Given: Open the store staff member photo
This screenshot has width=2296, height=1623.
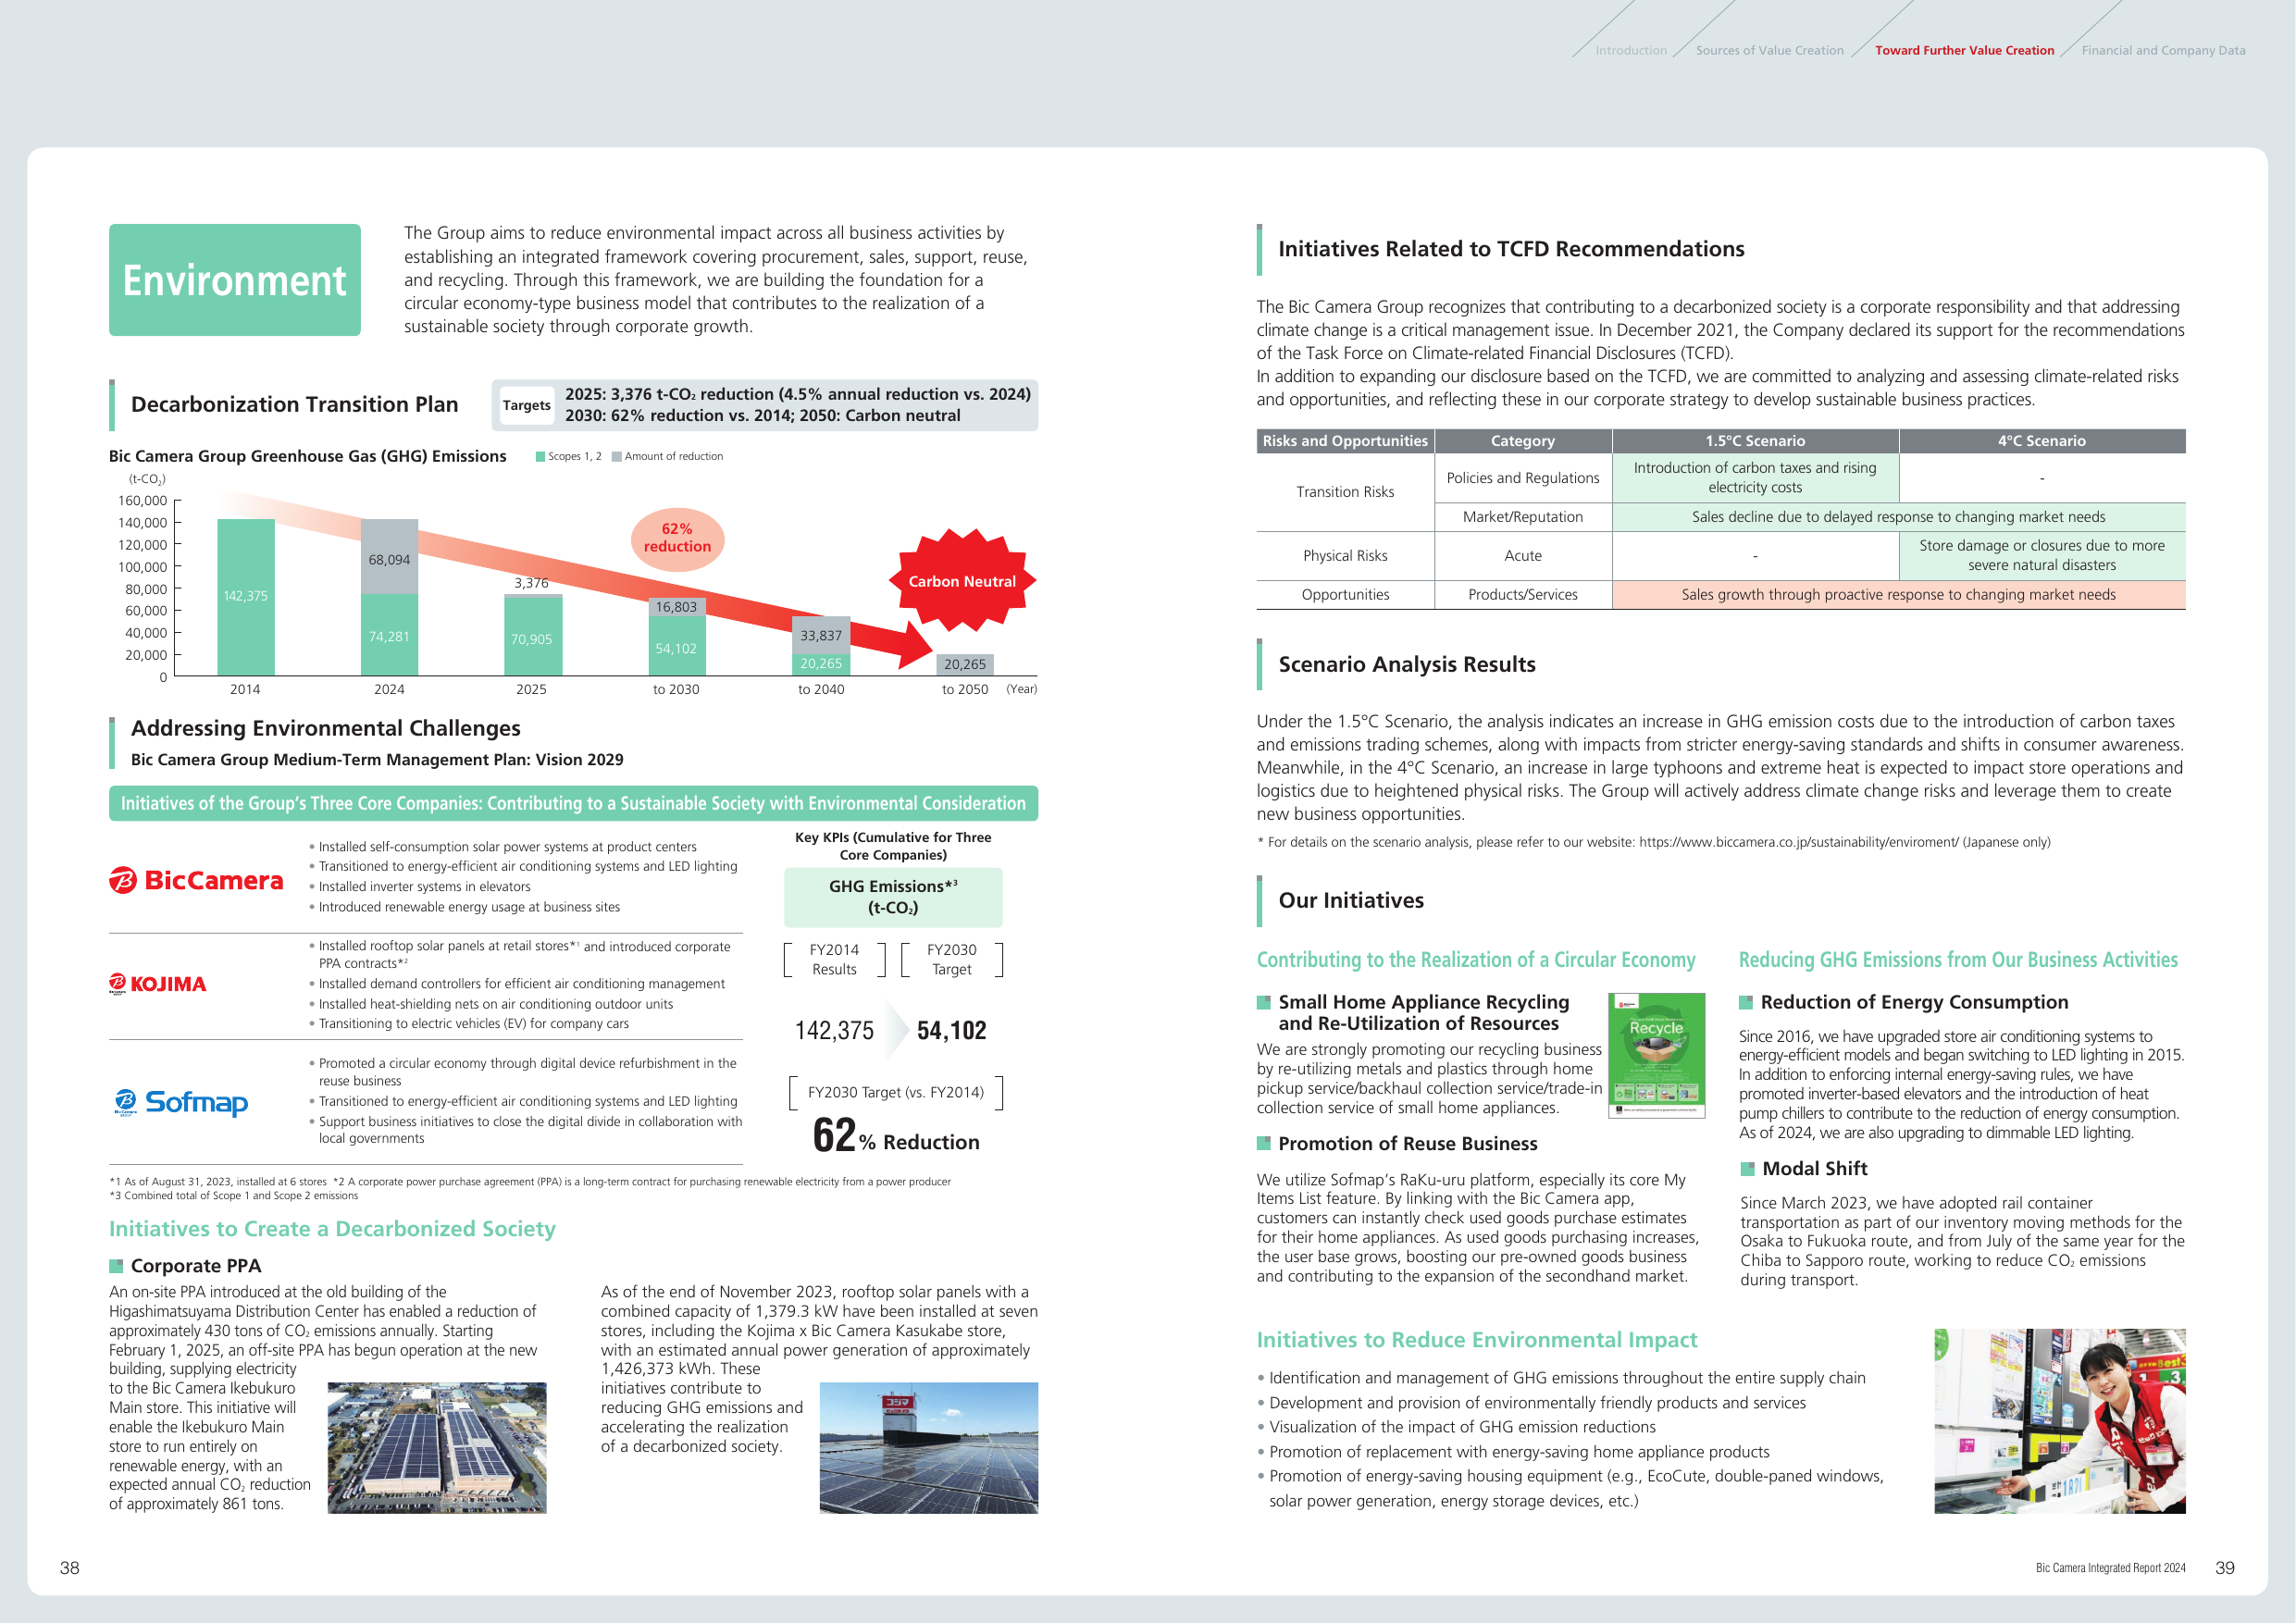Looking at the screenshot, I should [x=2059, y=1420].
